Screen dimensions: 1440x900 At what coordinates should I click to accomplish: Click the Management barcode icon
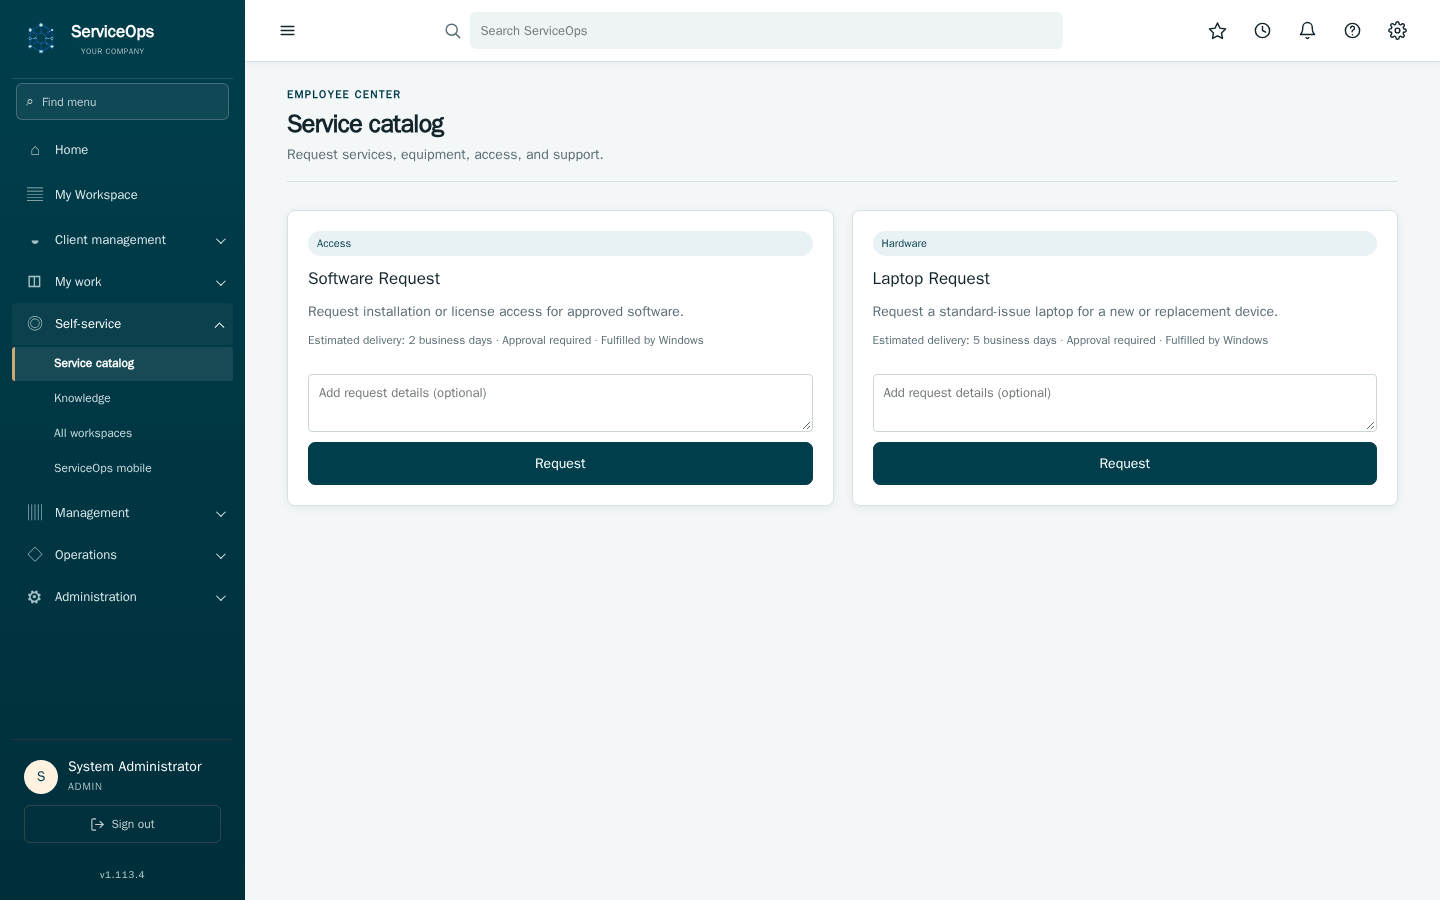pos(35,513)
